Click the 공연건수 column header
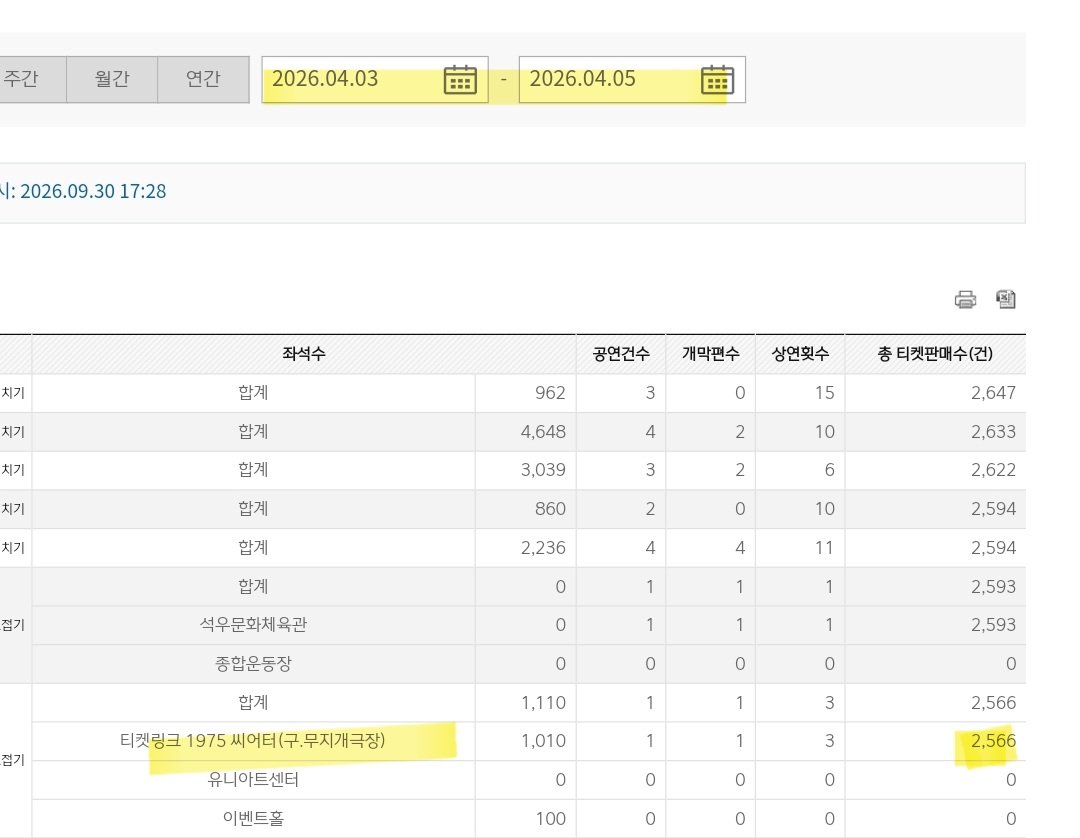This screenshot has width=1080, height=838. click(x=621, y=354)
